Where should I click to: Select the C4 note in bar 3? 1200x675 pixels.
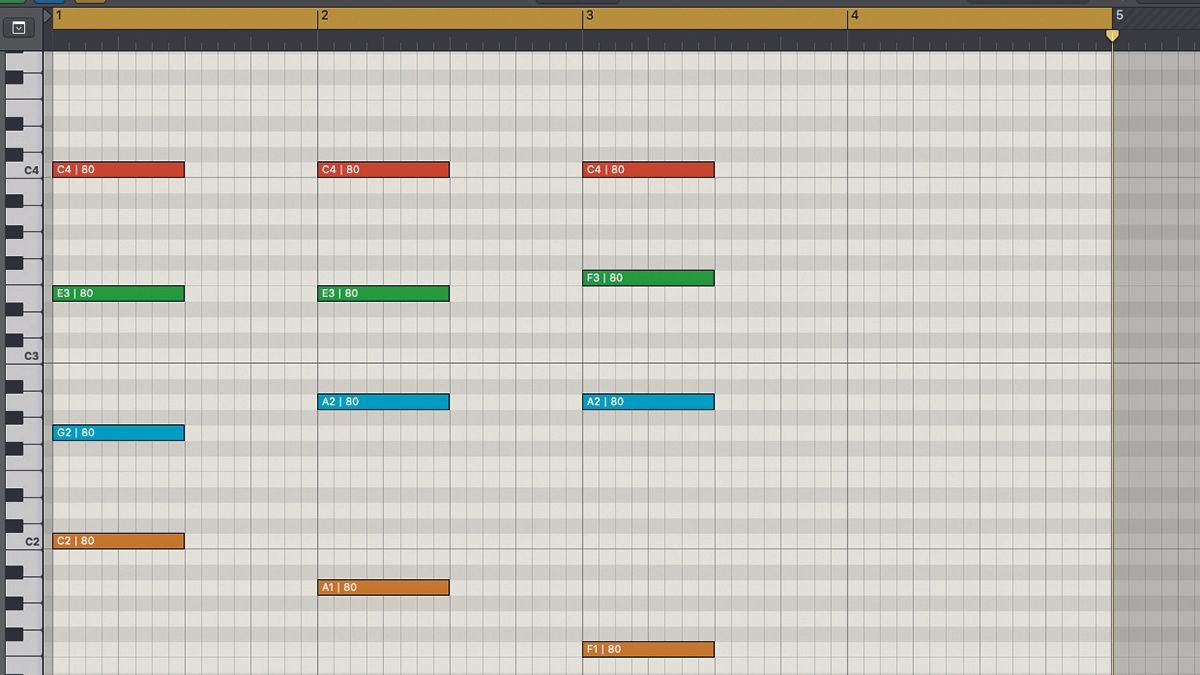pos(649,169)
